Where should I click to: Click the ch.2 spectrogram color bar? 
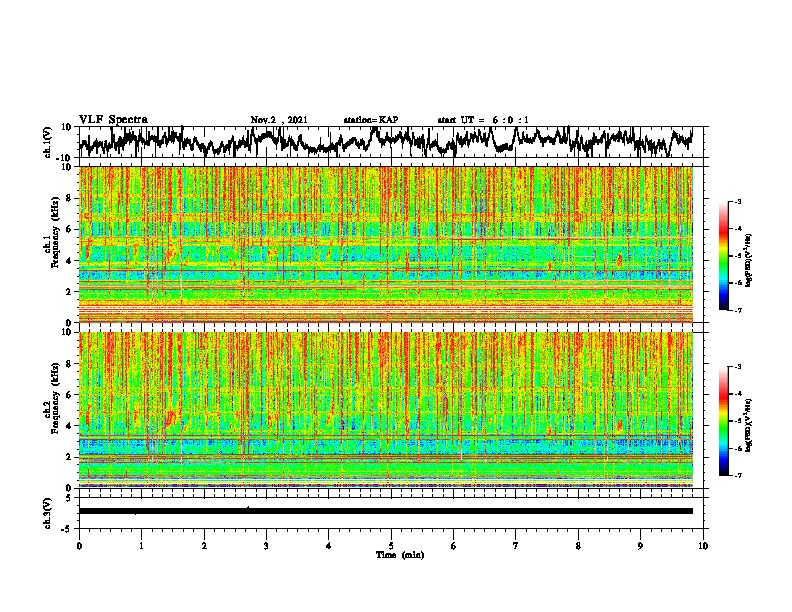click(x=723, y=421)
